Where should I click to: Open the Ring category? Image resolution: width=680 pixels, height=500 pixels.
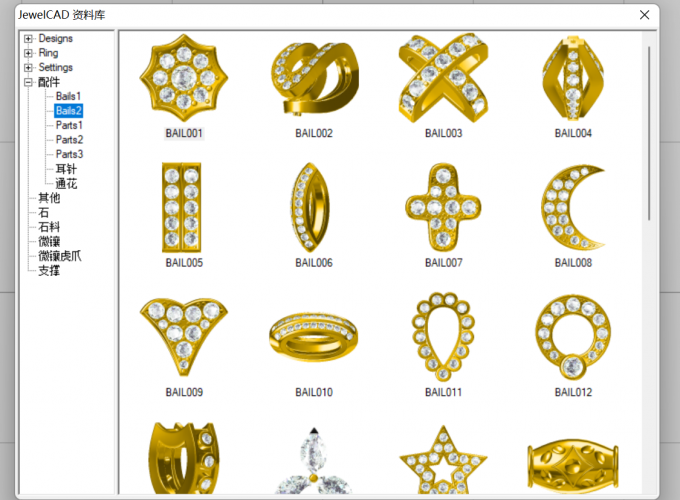point(48,53)
